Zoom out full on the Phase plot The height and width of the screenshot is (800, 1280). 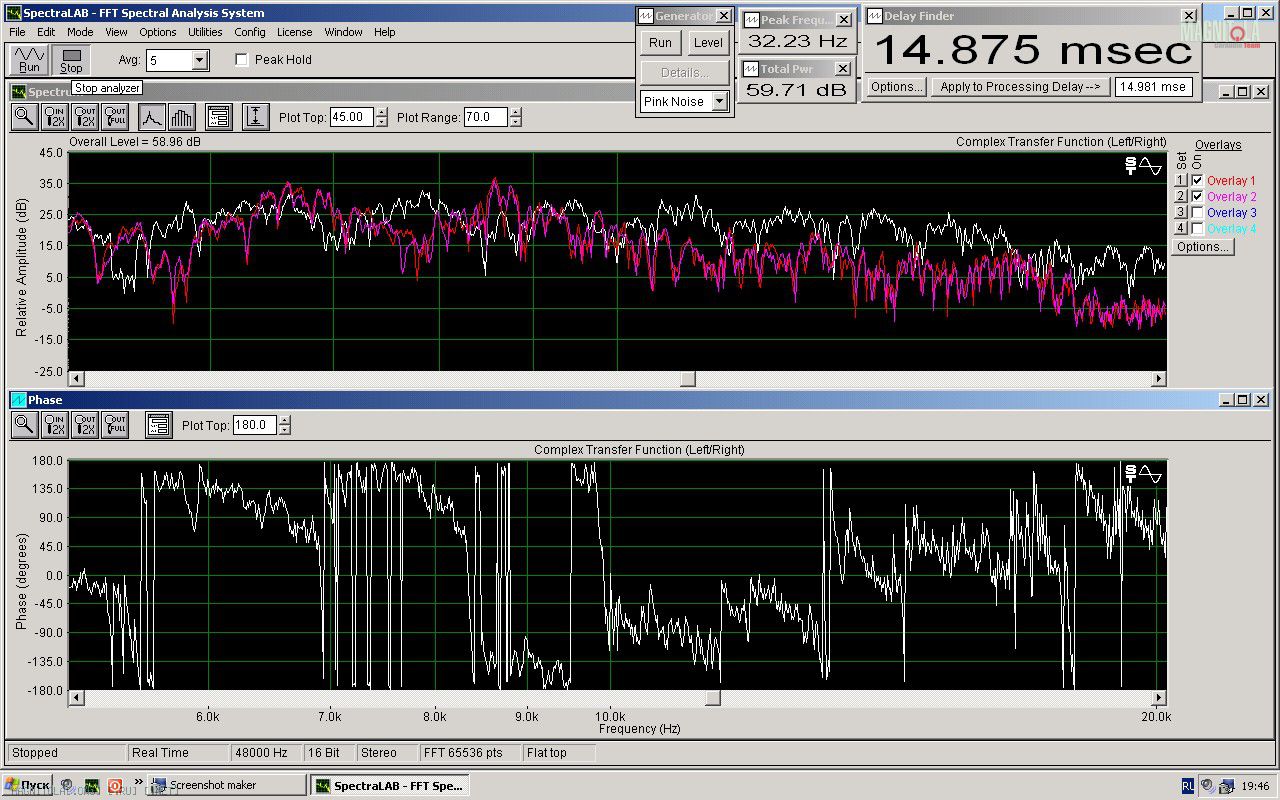pyautogui.click(x=116, y=425)
